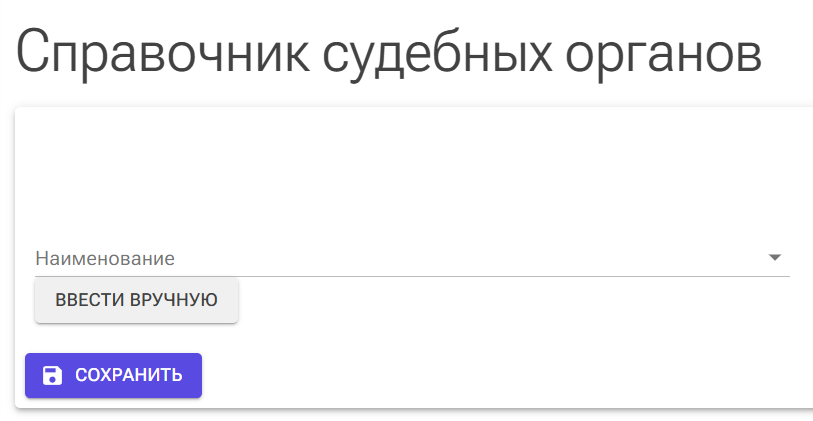
Task: Click the Наименование field label
Action: pyautogui.click(x=105, y=258)
